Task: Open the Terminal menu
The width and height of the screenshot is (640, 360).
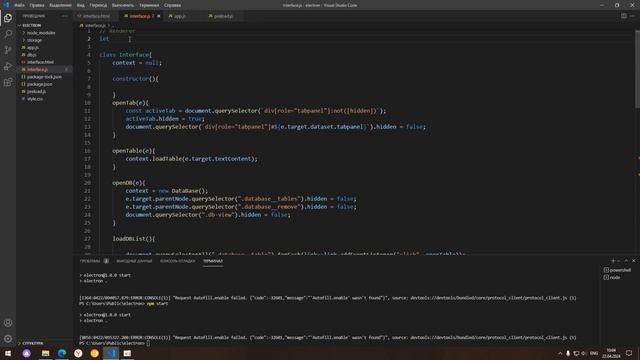Action: (x=149, y=5)
